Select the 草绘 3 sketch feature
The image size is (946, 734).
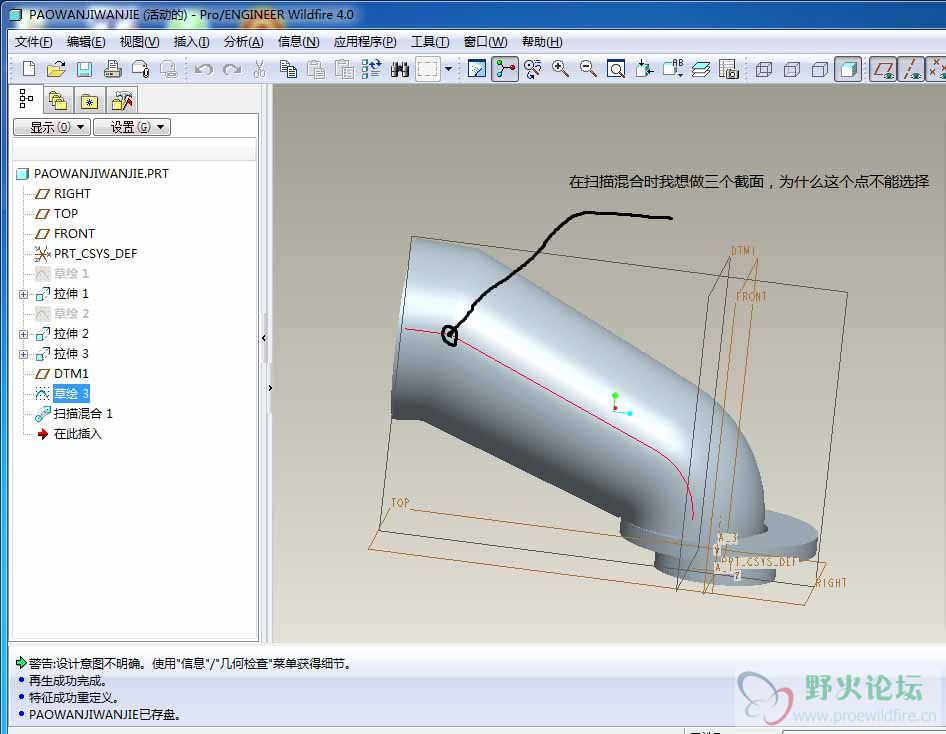click(x=71, y=393)
